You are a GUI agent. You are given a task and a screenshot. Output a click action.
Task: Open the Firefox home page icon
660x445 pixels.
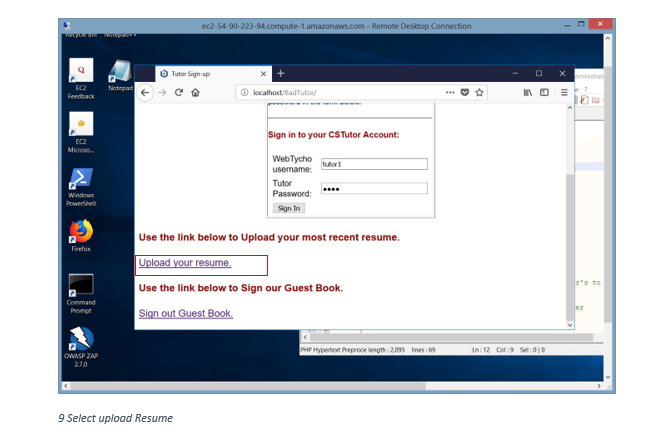click(195, 93)
